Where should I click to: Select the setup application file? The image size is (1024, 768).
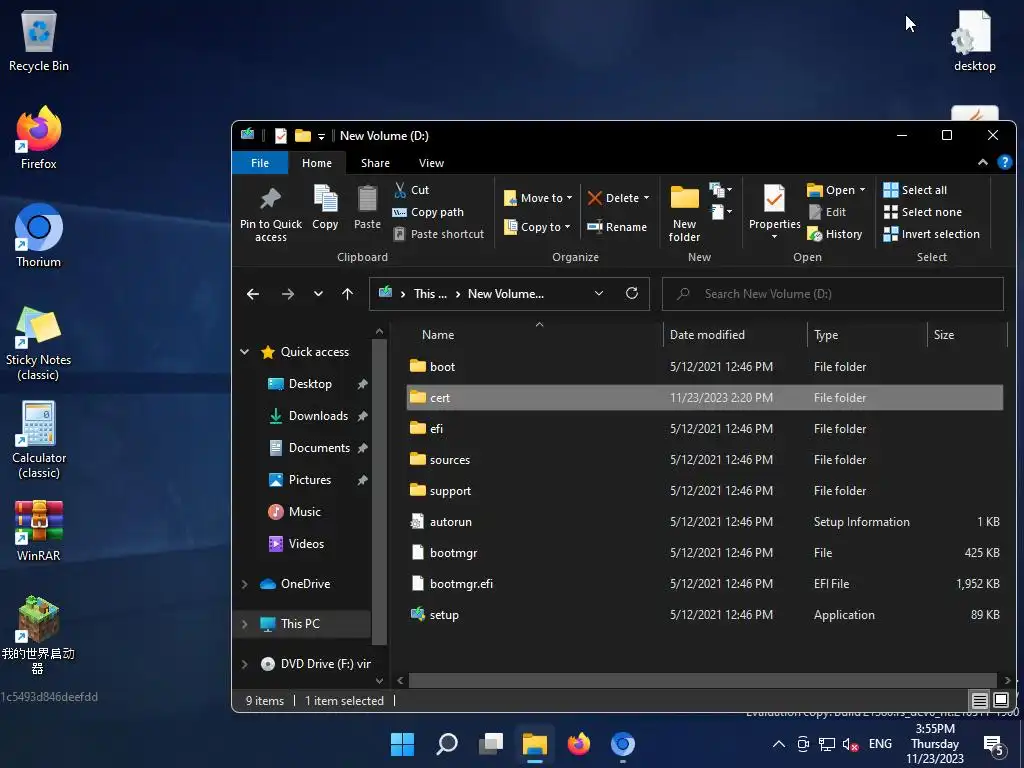click(705, 615)
